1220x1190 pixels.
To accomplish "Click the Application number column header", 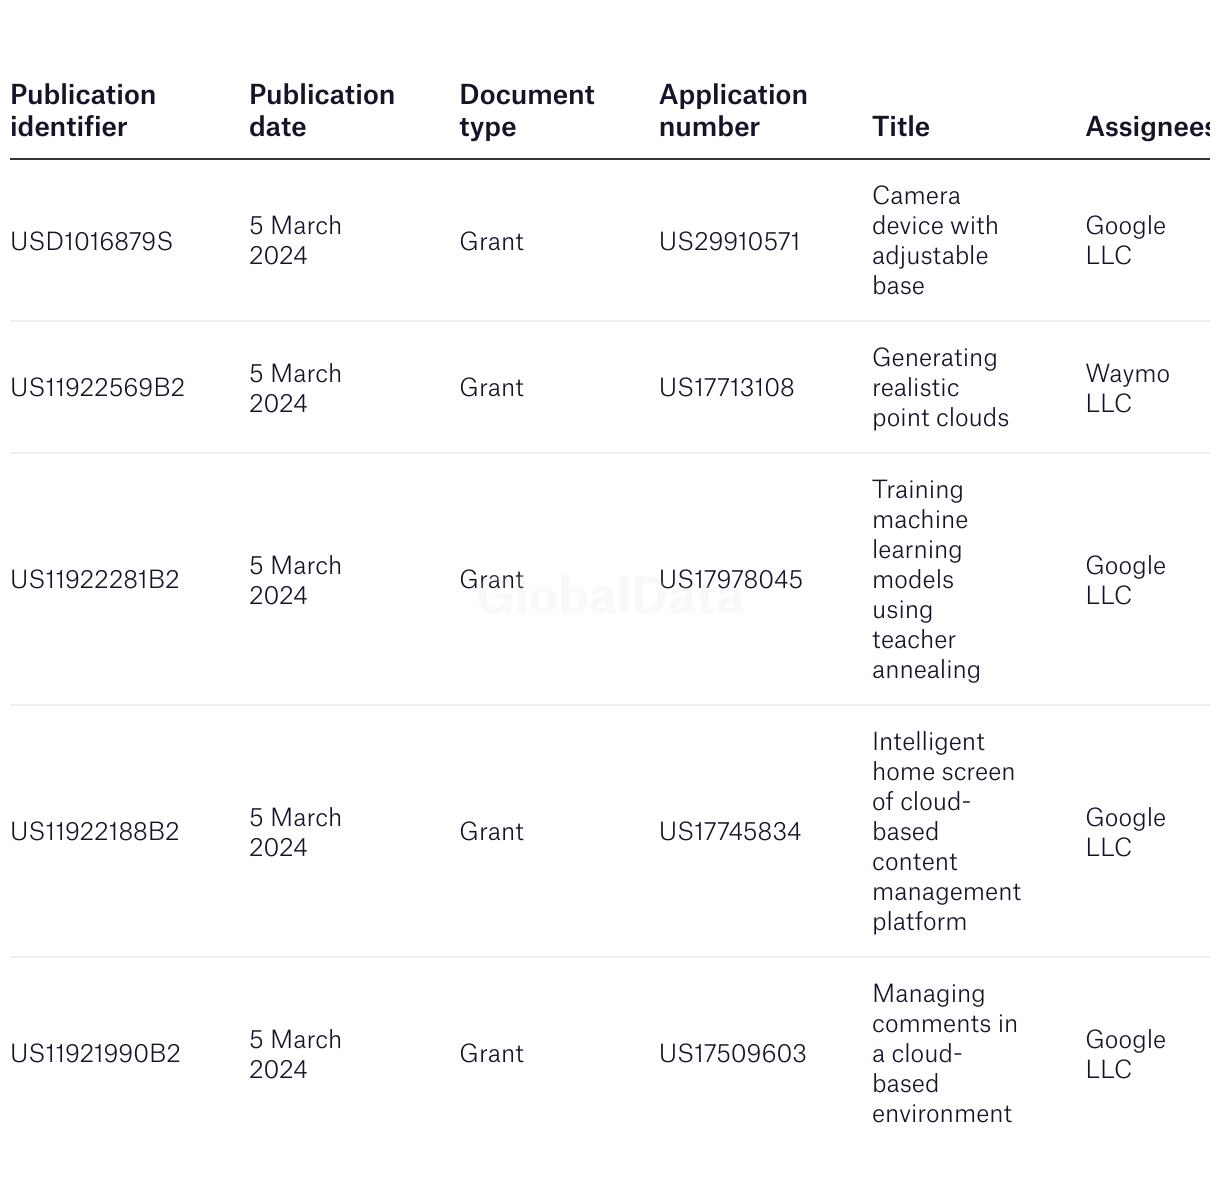I will point(732,111).
